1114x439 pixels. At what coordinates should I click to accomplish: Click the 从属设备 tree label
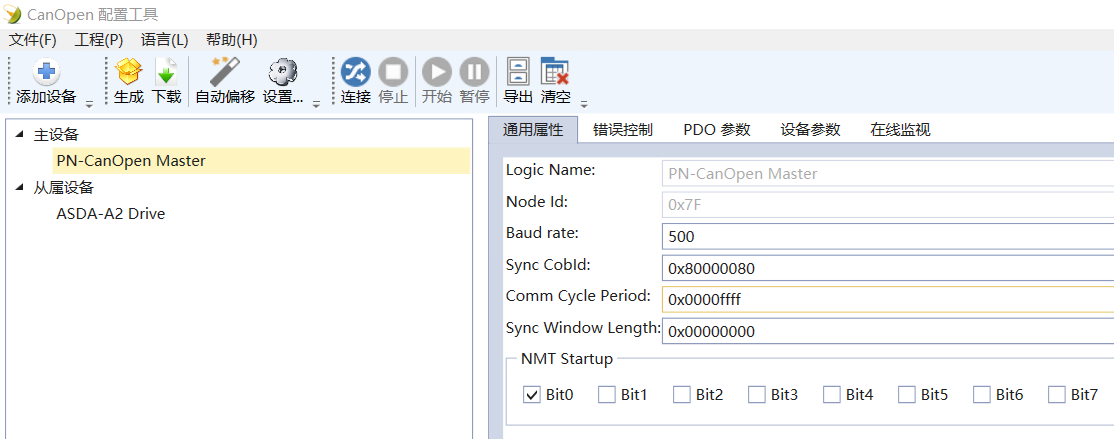[64, 188]
